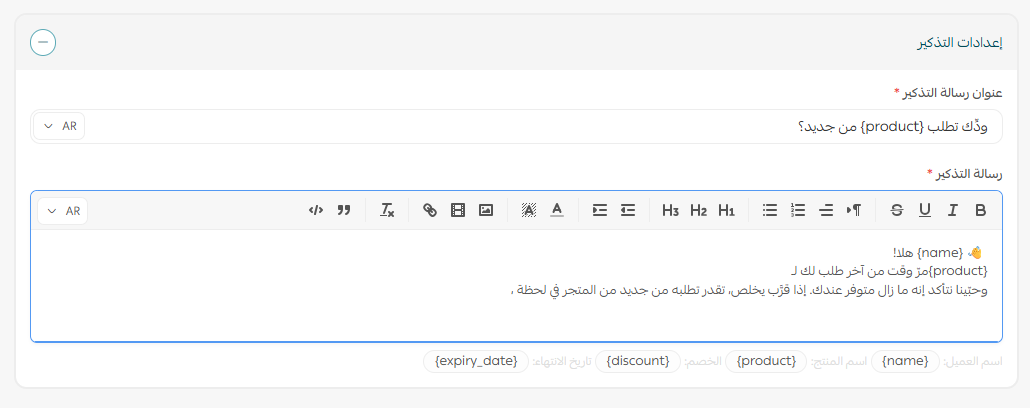Apply Heading 1 style
The image size is (1030, 408).
point(727,210)
